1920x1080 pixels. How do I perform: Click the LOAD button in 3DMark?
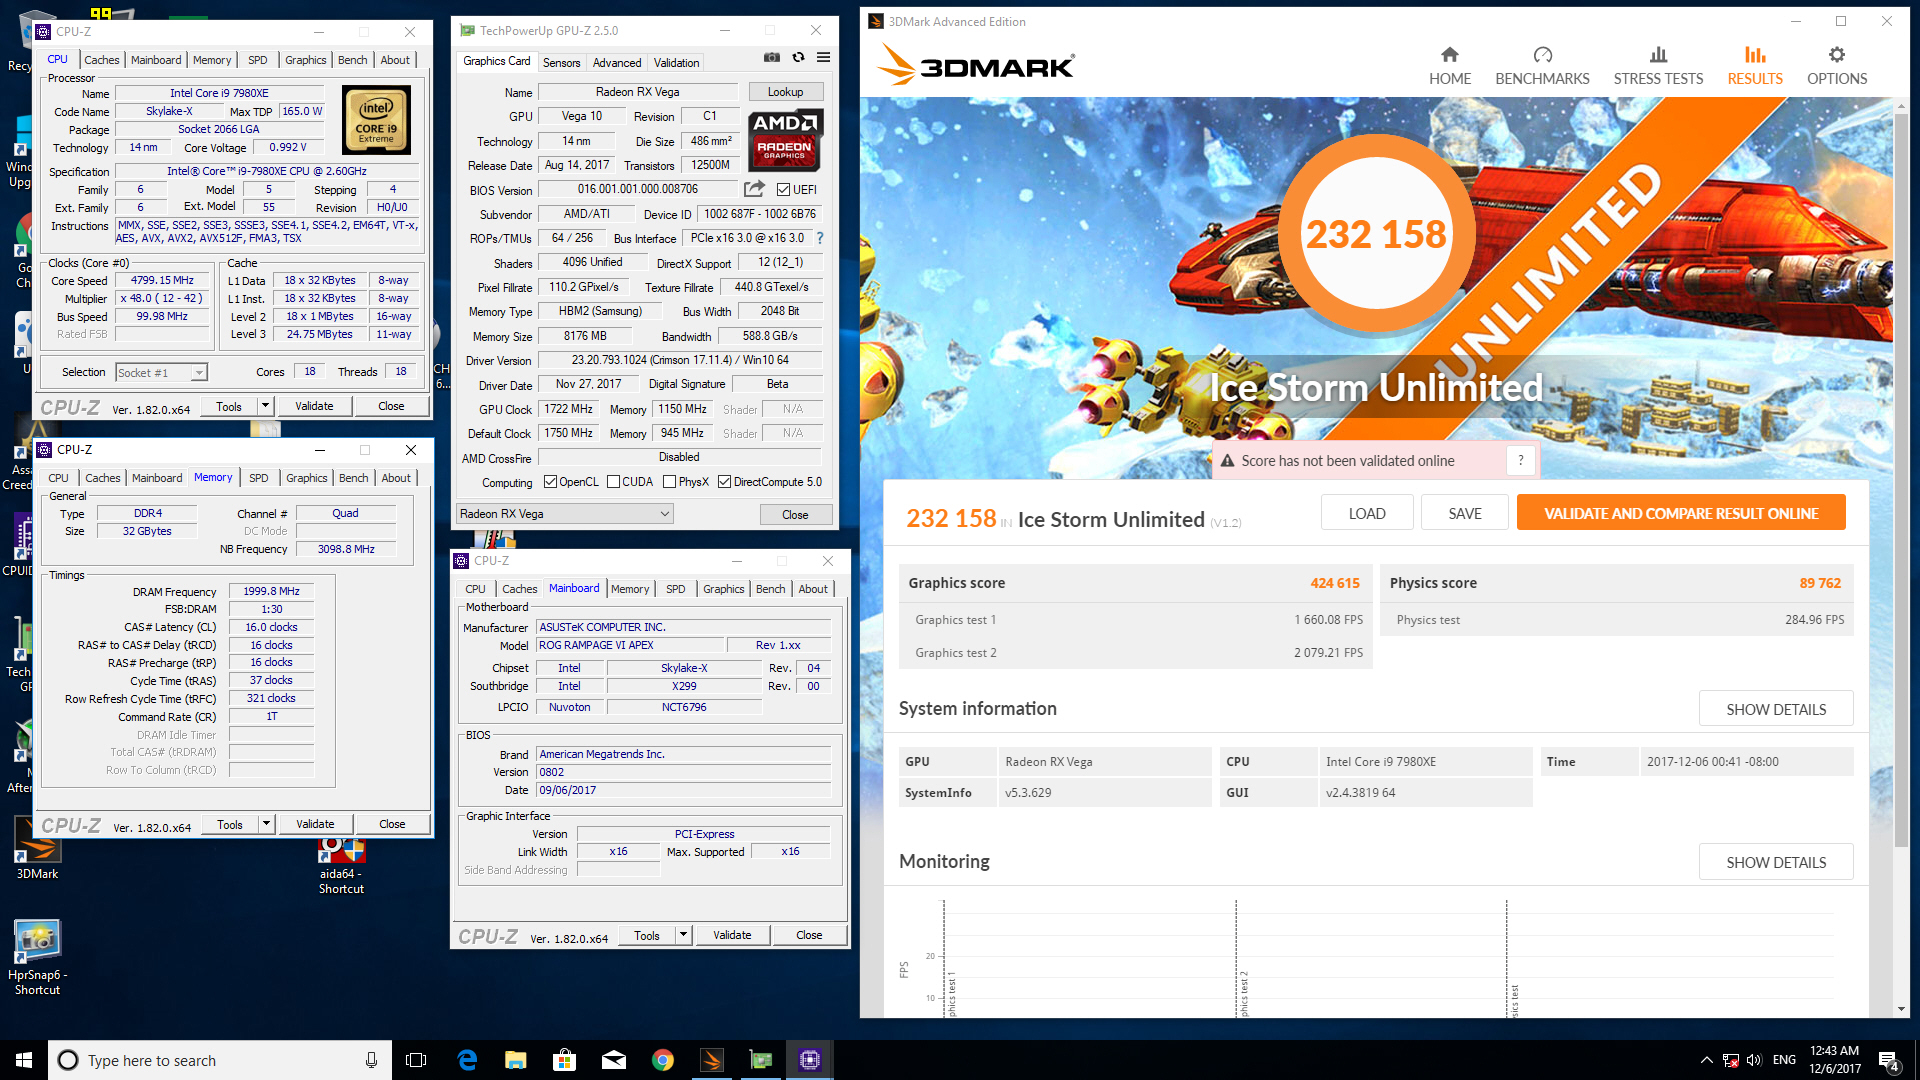(x=1367, y=513)
